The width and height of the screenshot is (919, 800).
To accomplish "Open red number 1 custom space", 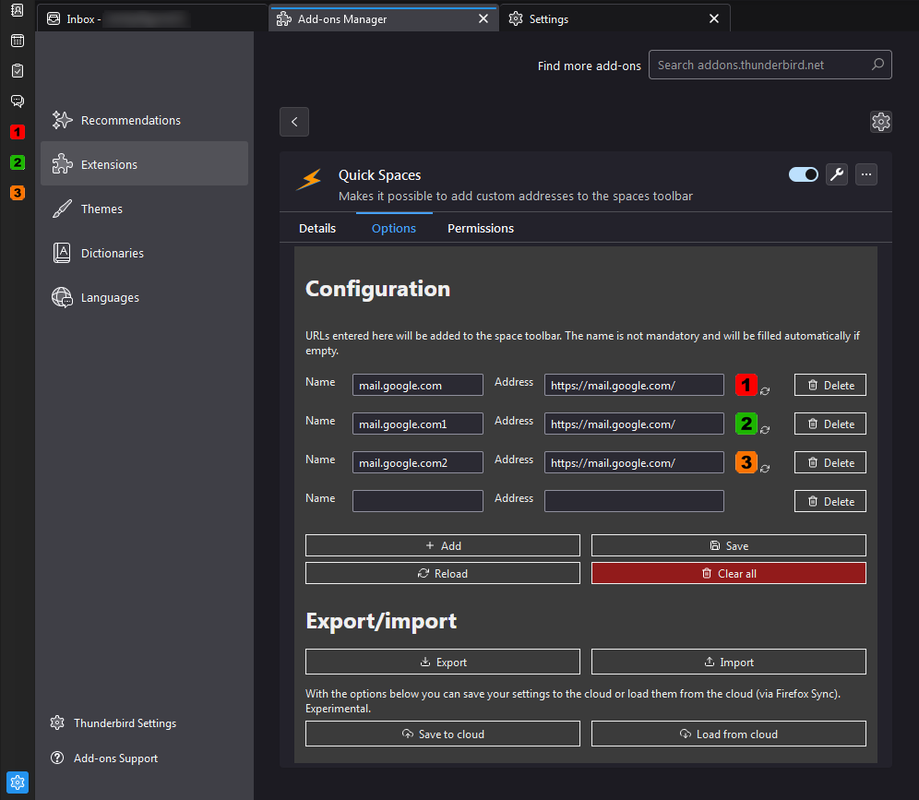I will (17, 132).
